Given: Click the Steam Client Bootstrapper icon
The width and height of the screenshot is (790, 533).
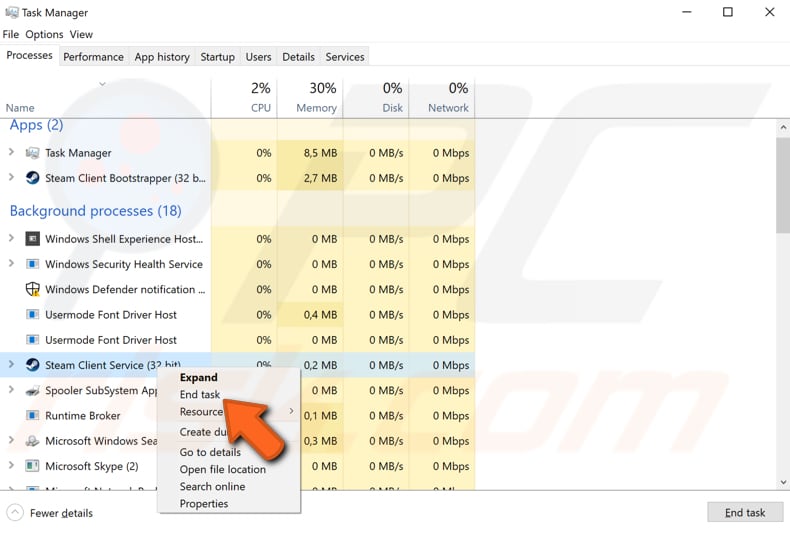Looking at the screenshot, I should pyautogui.click(x=32, y=178).
